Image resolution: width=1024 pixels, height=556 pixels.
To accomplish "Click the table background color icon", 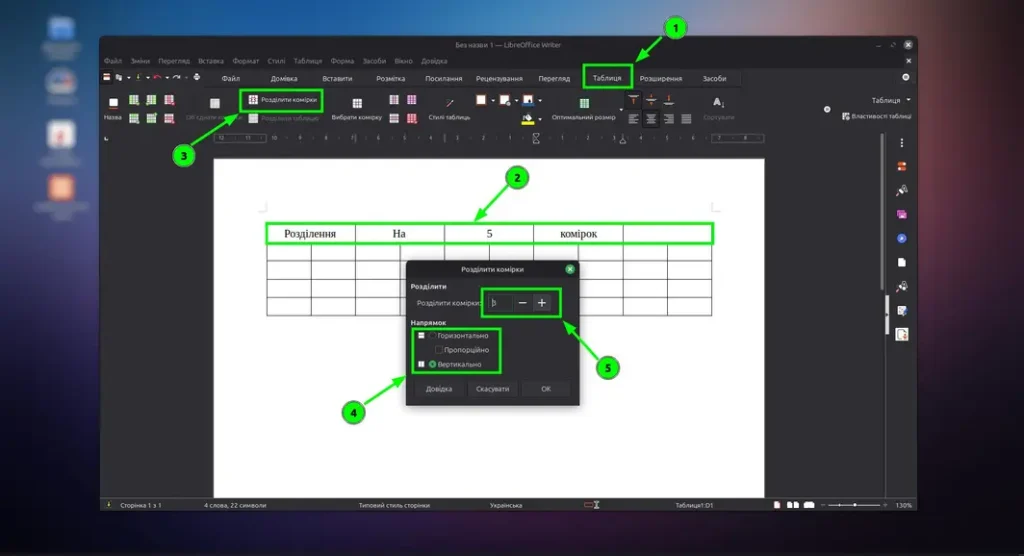I will pyautogui.click(x=528, y=100).
